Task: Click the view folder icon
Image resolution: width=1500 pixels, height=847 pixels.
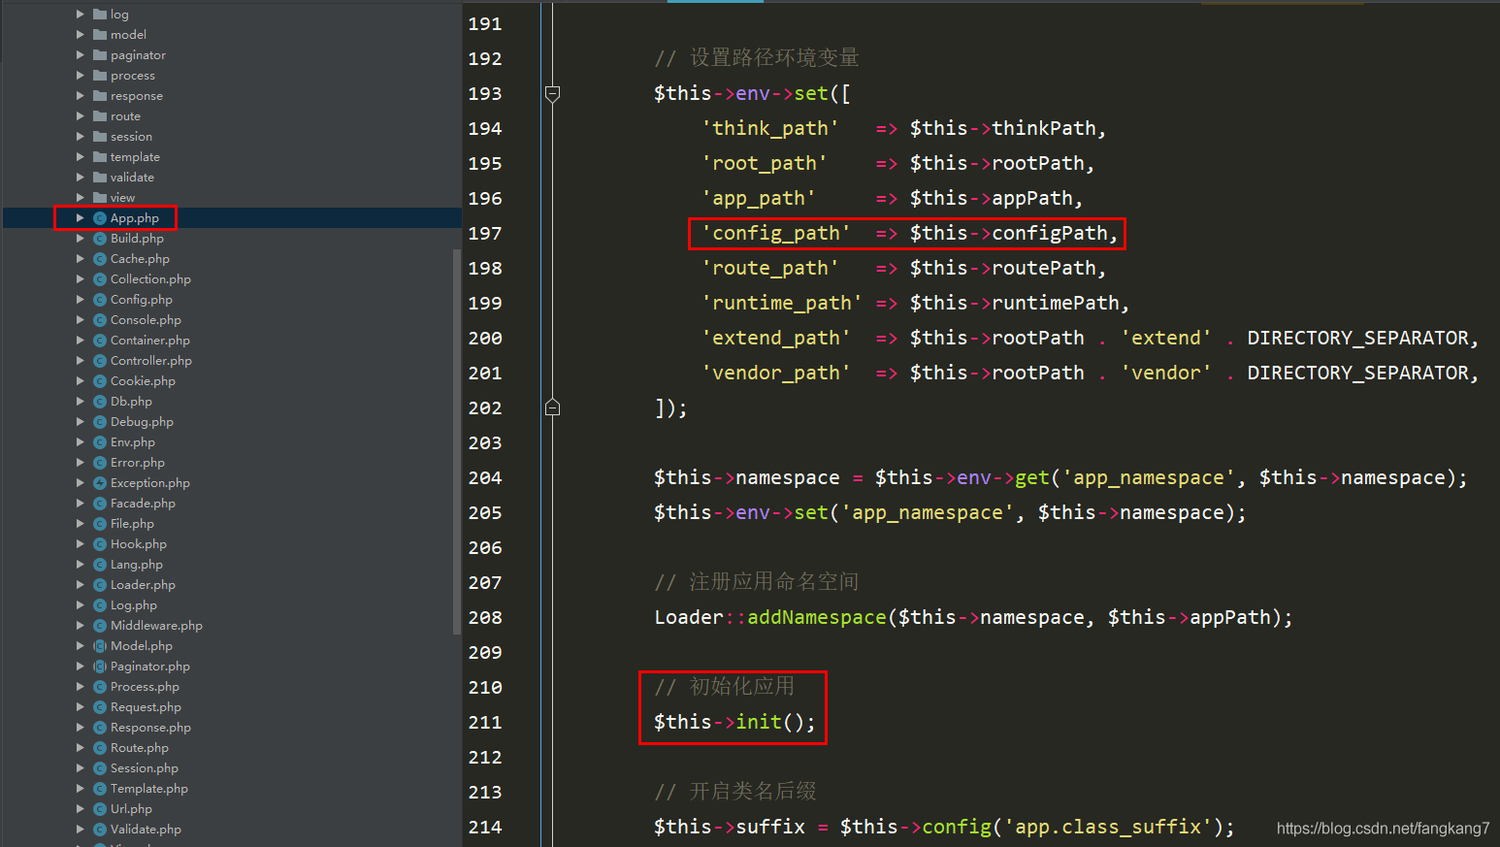Action: [x=100, y=197]
